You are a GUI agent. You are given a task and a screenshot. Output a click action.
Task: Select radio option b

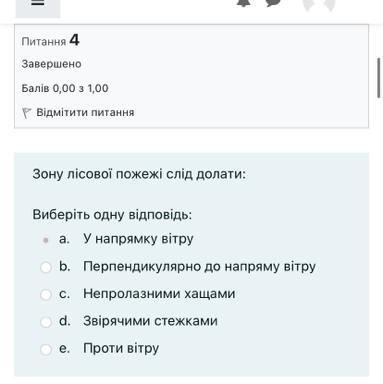[x=46, y=267]
